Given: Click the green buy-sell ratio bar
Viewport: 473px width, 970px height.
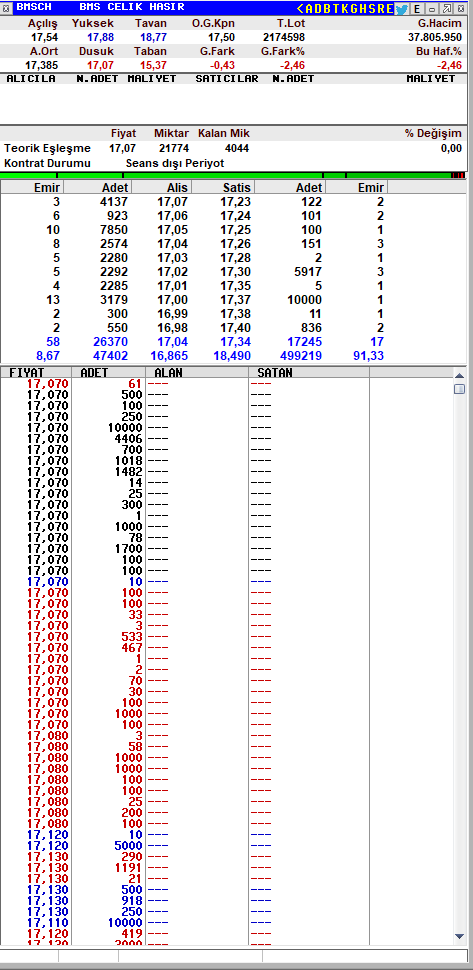Looking at the screenshot, I should pyautogui.click(x=234, y=176).
